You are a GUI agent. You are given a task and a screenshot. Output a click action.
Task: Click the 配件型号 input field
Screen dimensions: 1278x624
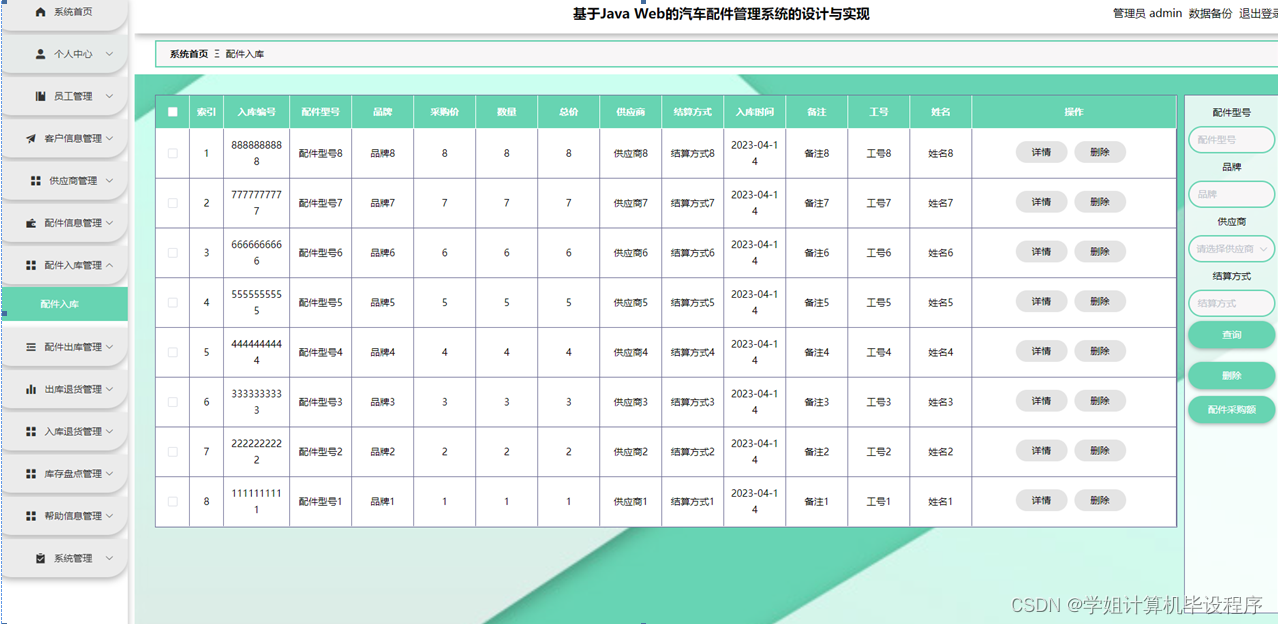(x=1231, y=140)
